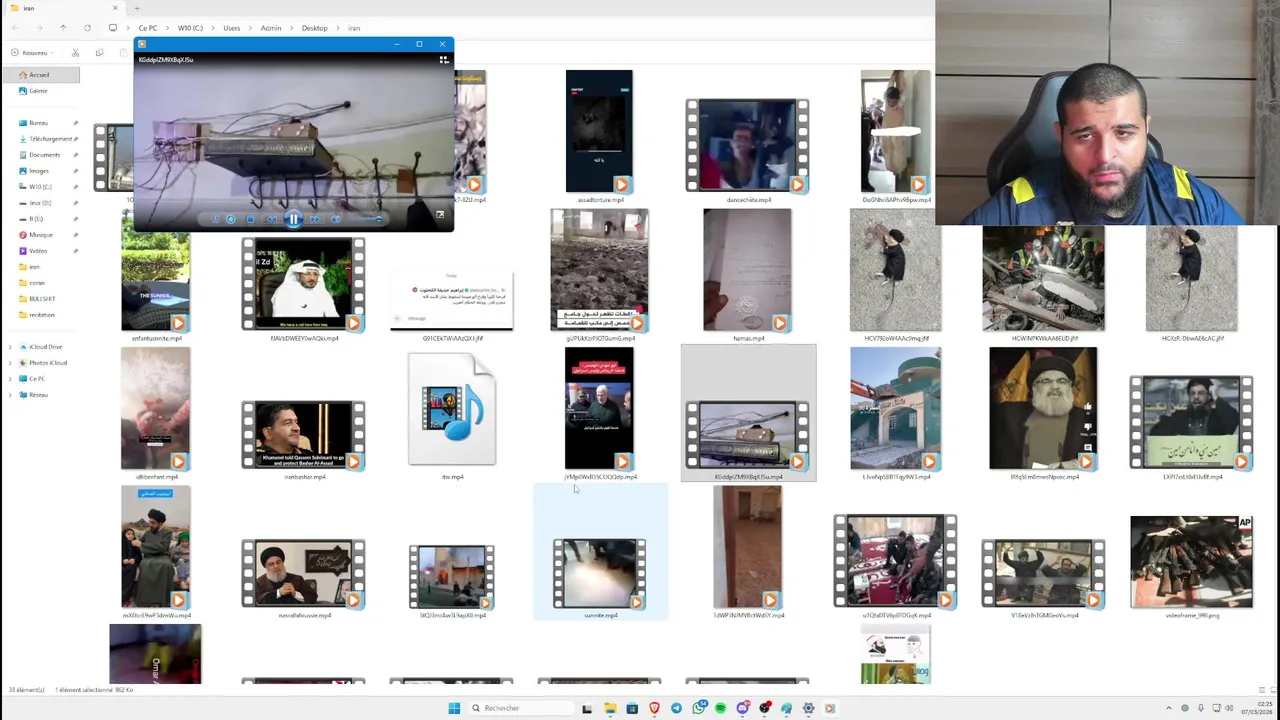This screenshot has height=720, width=1280.
Task: Click Ce PC in the breadcrumb
Action: (148, 28)
